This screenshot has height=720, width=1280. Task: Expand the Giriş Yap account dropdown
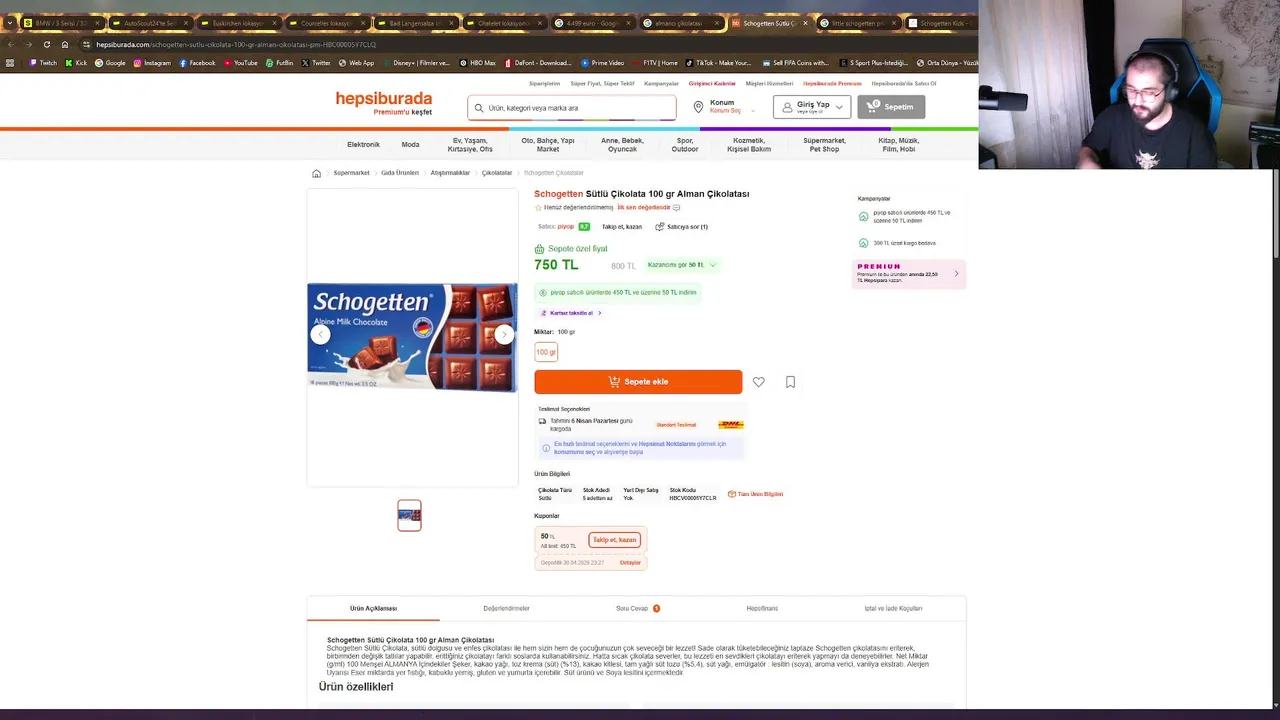pyautogui.click(x=839, y=107)
